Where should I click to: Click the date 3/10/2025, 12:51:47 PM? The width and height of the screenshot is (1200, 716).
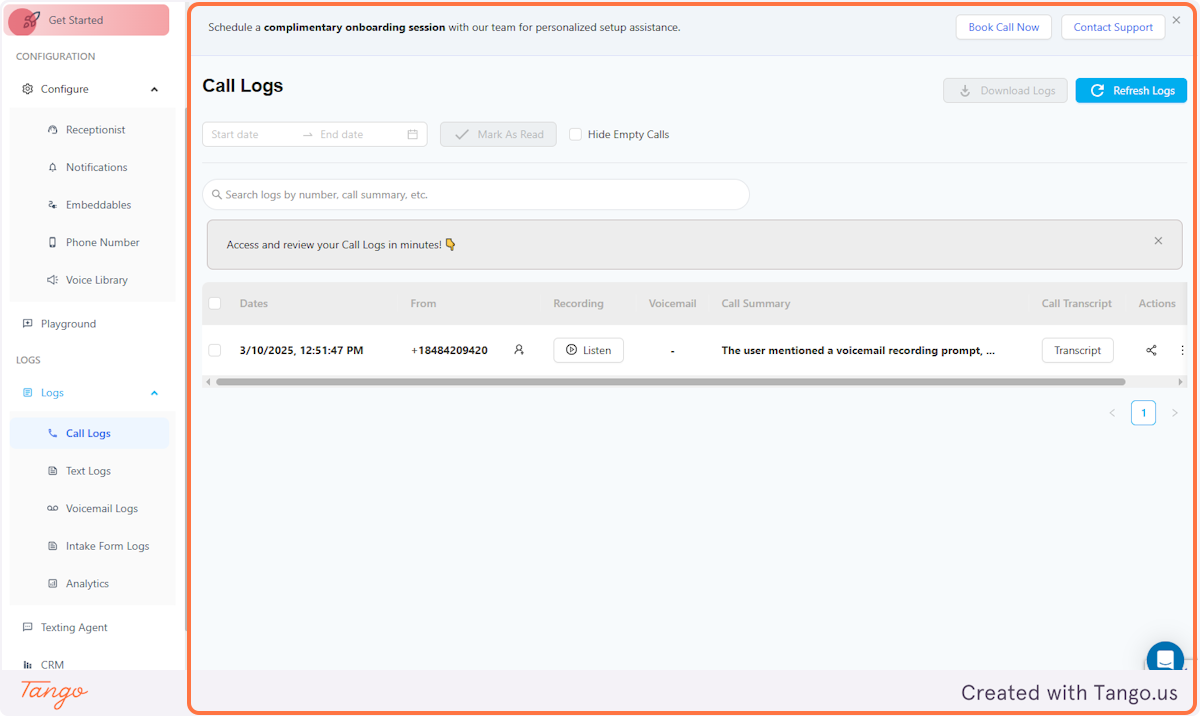tap(301, 350)
